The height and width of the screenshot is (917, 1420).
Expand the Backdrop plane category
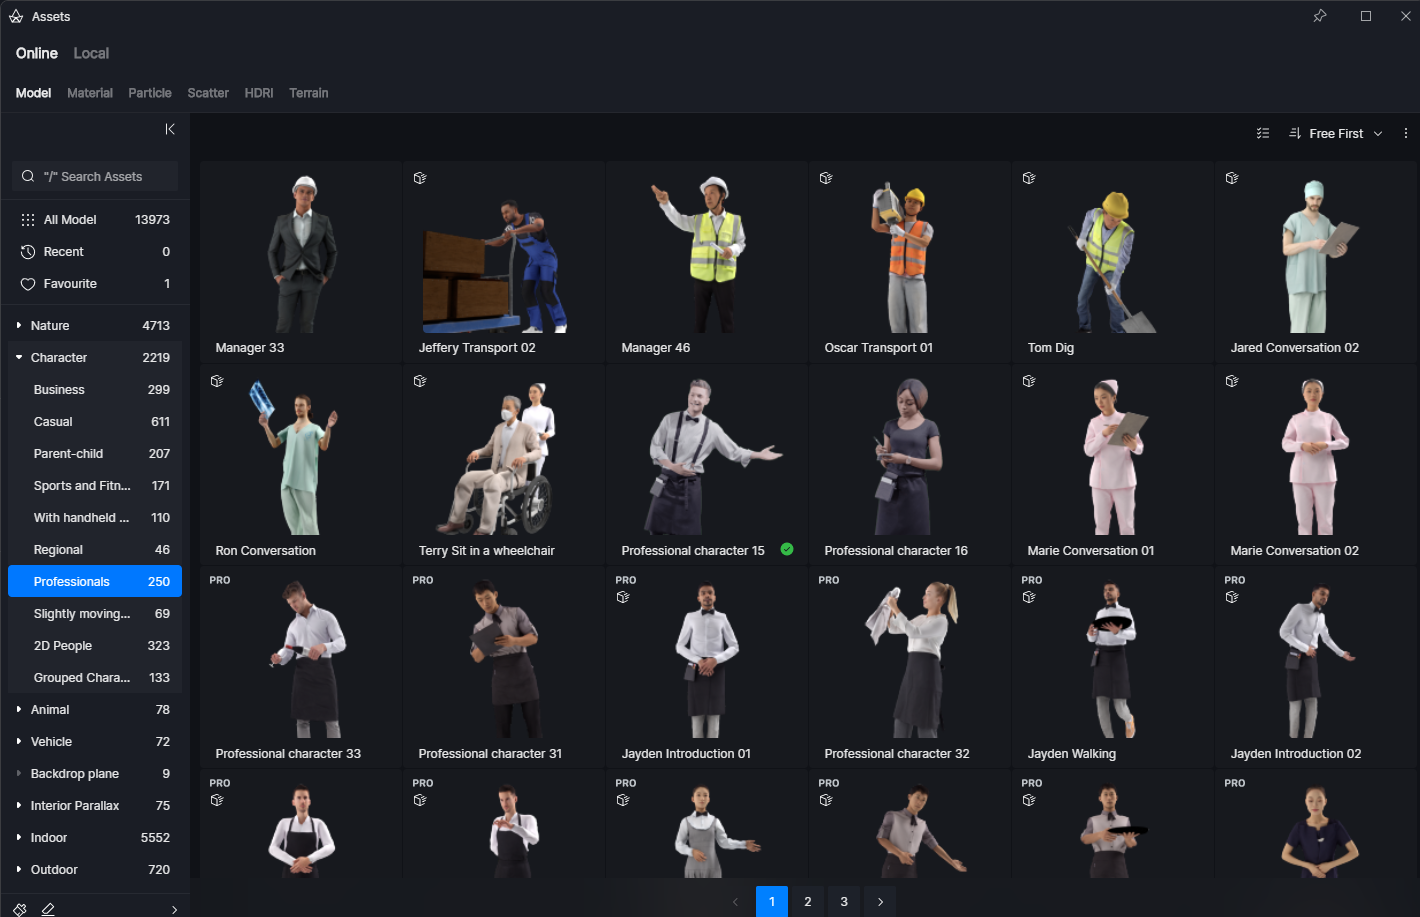tap(19, 773)
